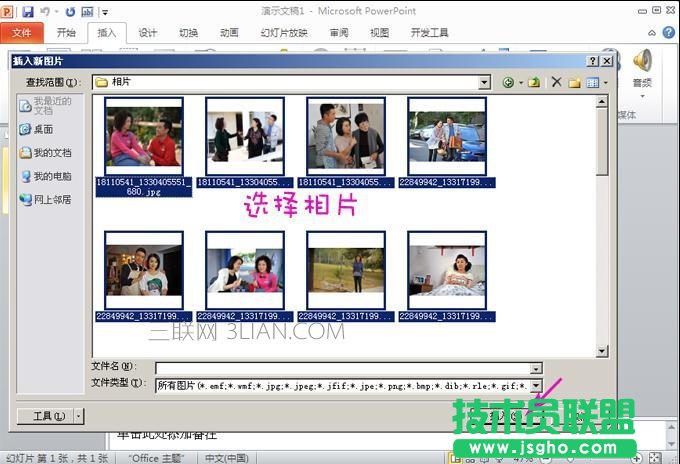Click file name 18110541_1330405551_680.jpg
Screen dimensions: 680x464
pos(144,187)
